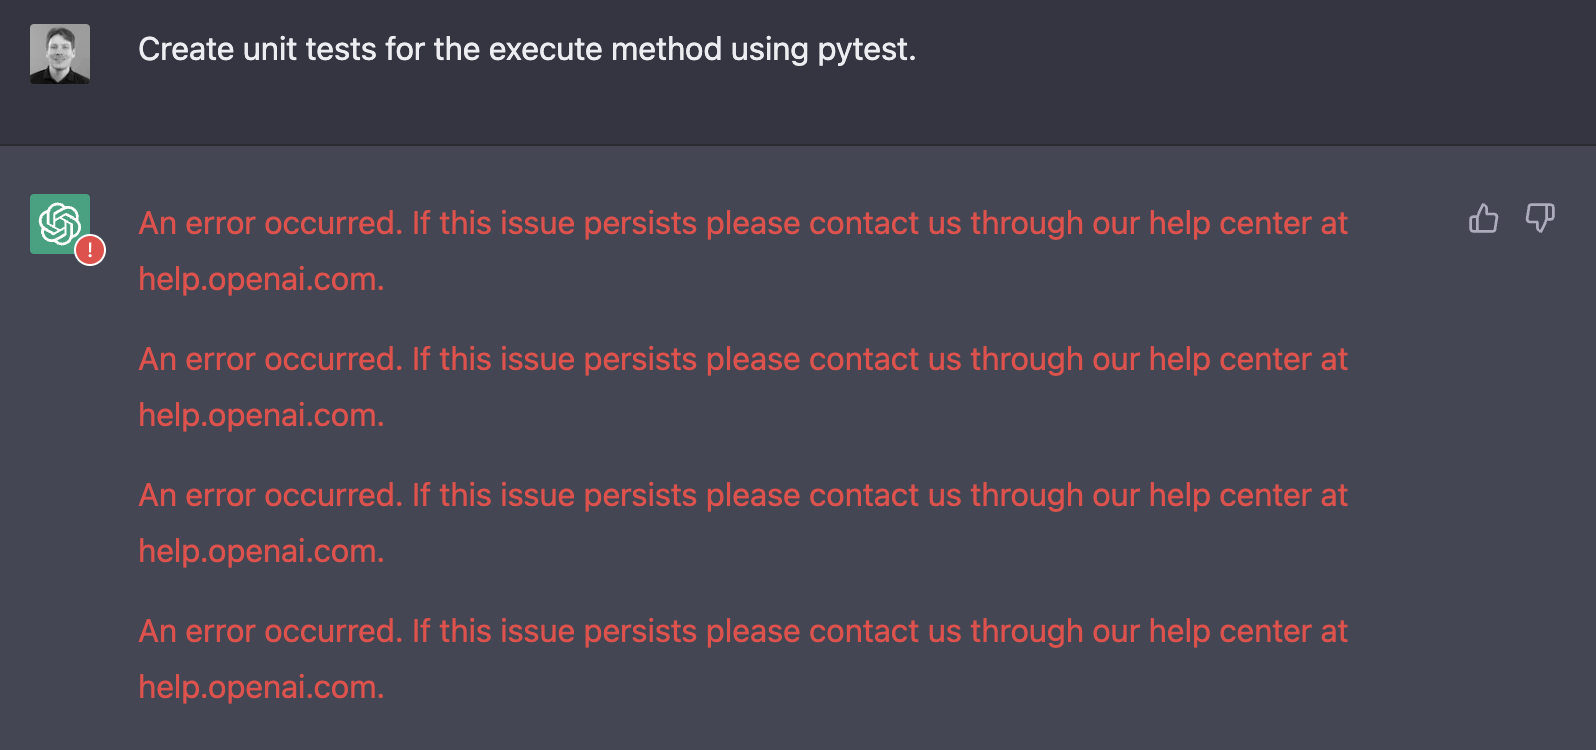The image size is (1596, 750).
Task: Click the fourth "An error occurred" text
Action: coord(269,631)
